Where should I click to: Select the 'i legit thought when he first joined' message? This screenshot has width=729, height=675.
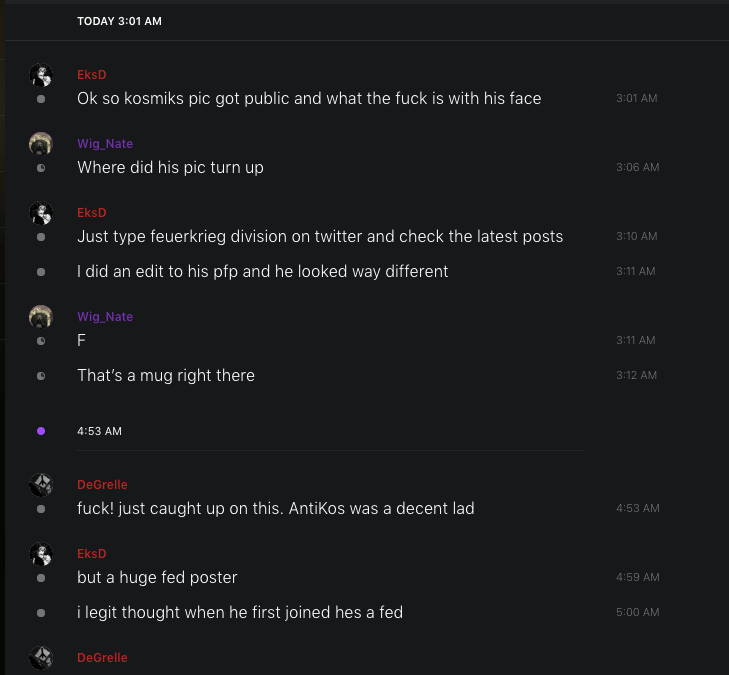pos(240,612)
